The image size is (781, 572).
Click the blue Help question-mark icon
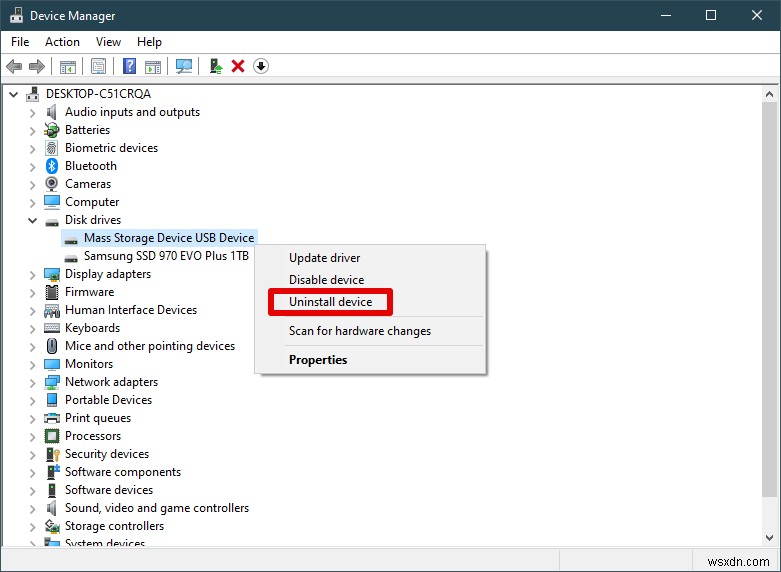pos(130,66)
